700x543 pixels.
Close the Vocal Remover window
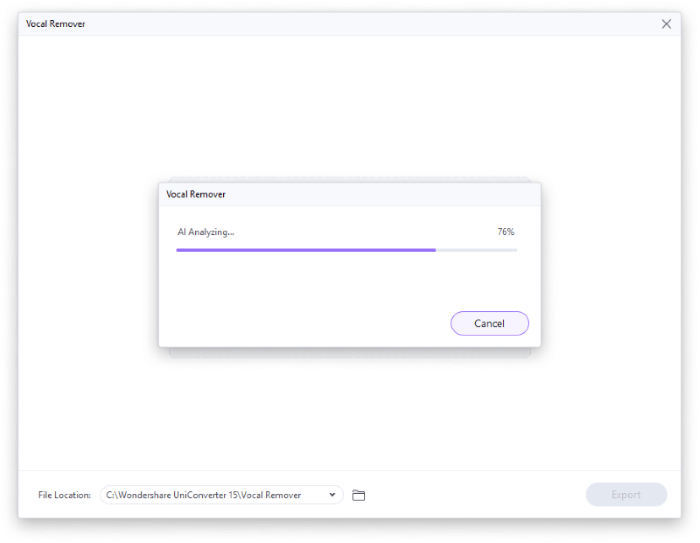click(666, 24)
